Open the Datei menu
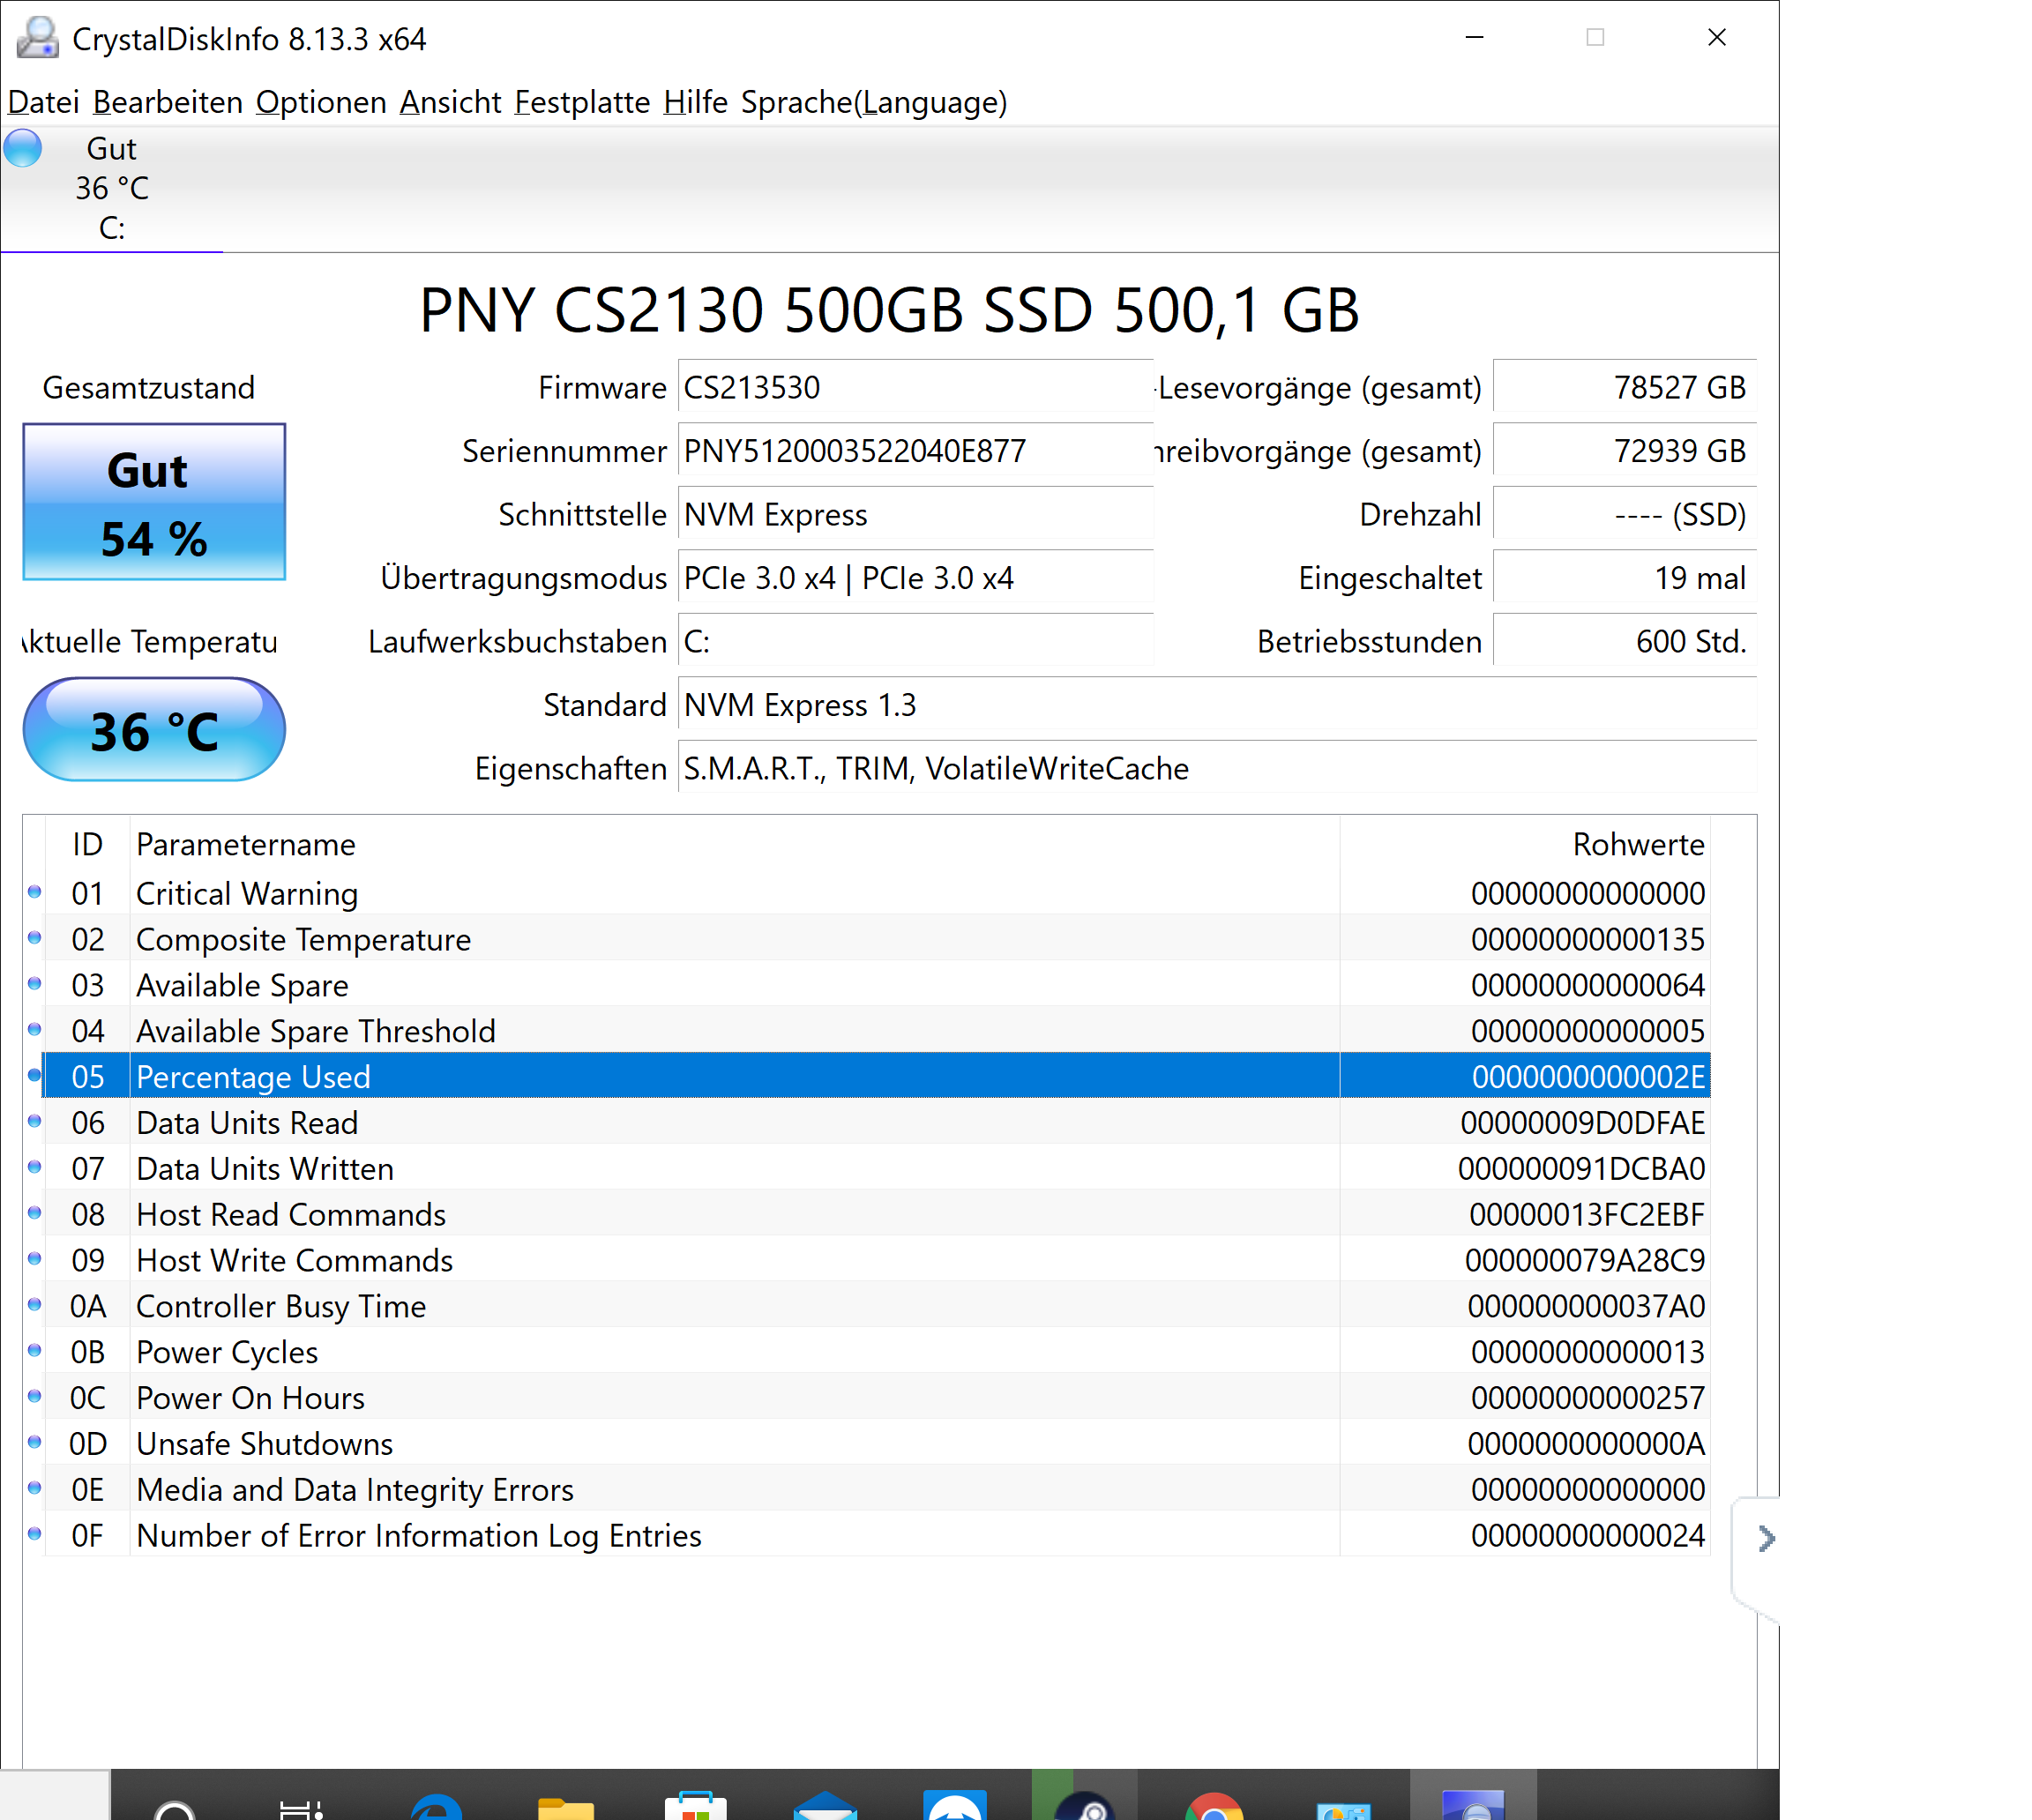This screenshot has height=1820, width=2032. click(x=43, y=102)
